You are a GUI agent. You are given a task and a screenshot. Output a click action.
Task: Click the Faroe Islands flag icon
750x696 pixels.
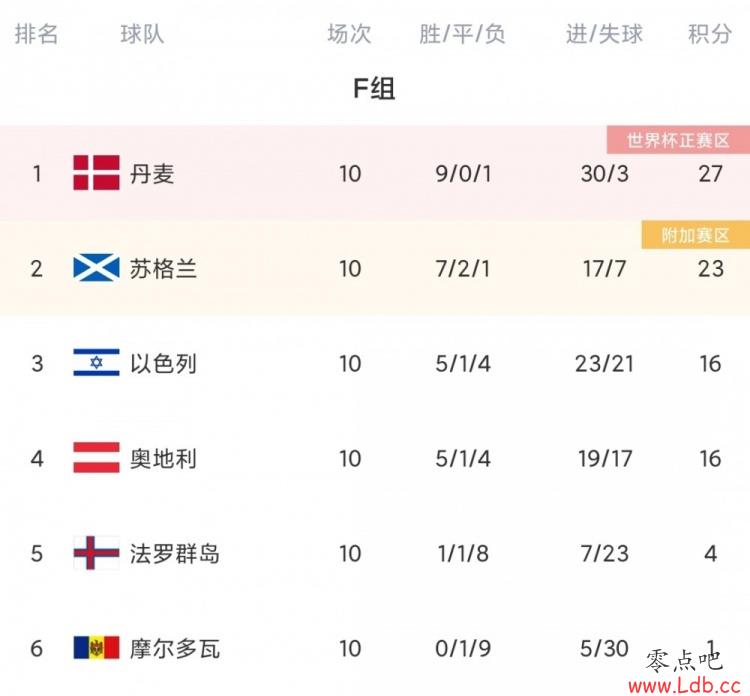[96, 552]
